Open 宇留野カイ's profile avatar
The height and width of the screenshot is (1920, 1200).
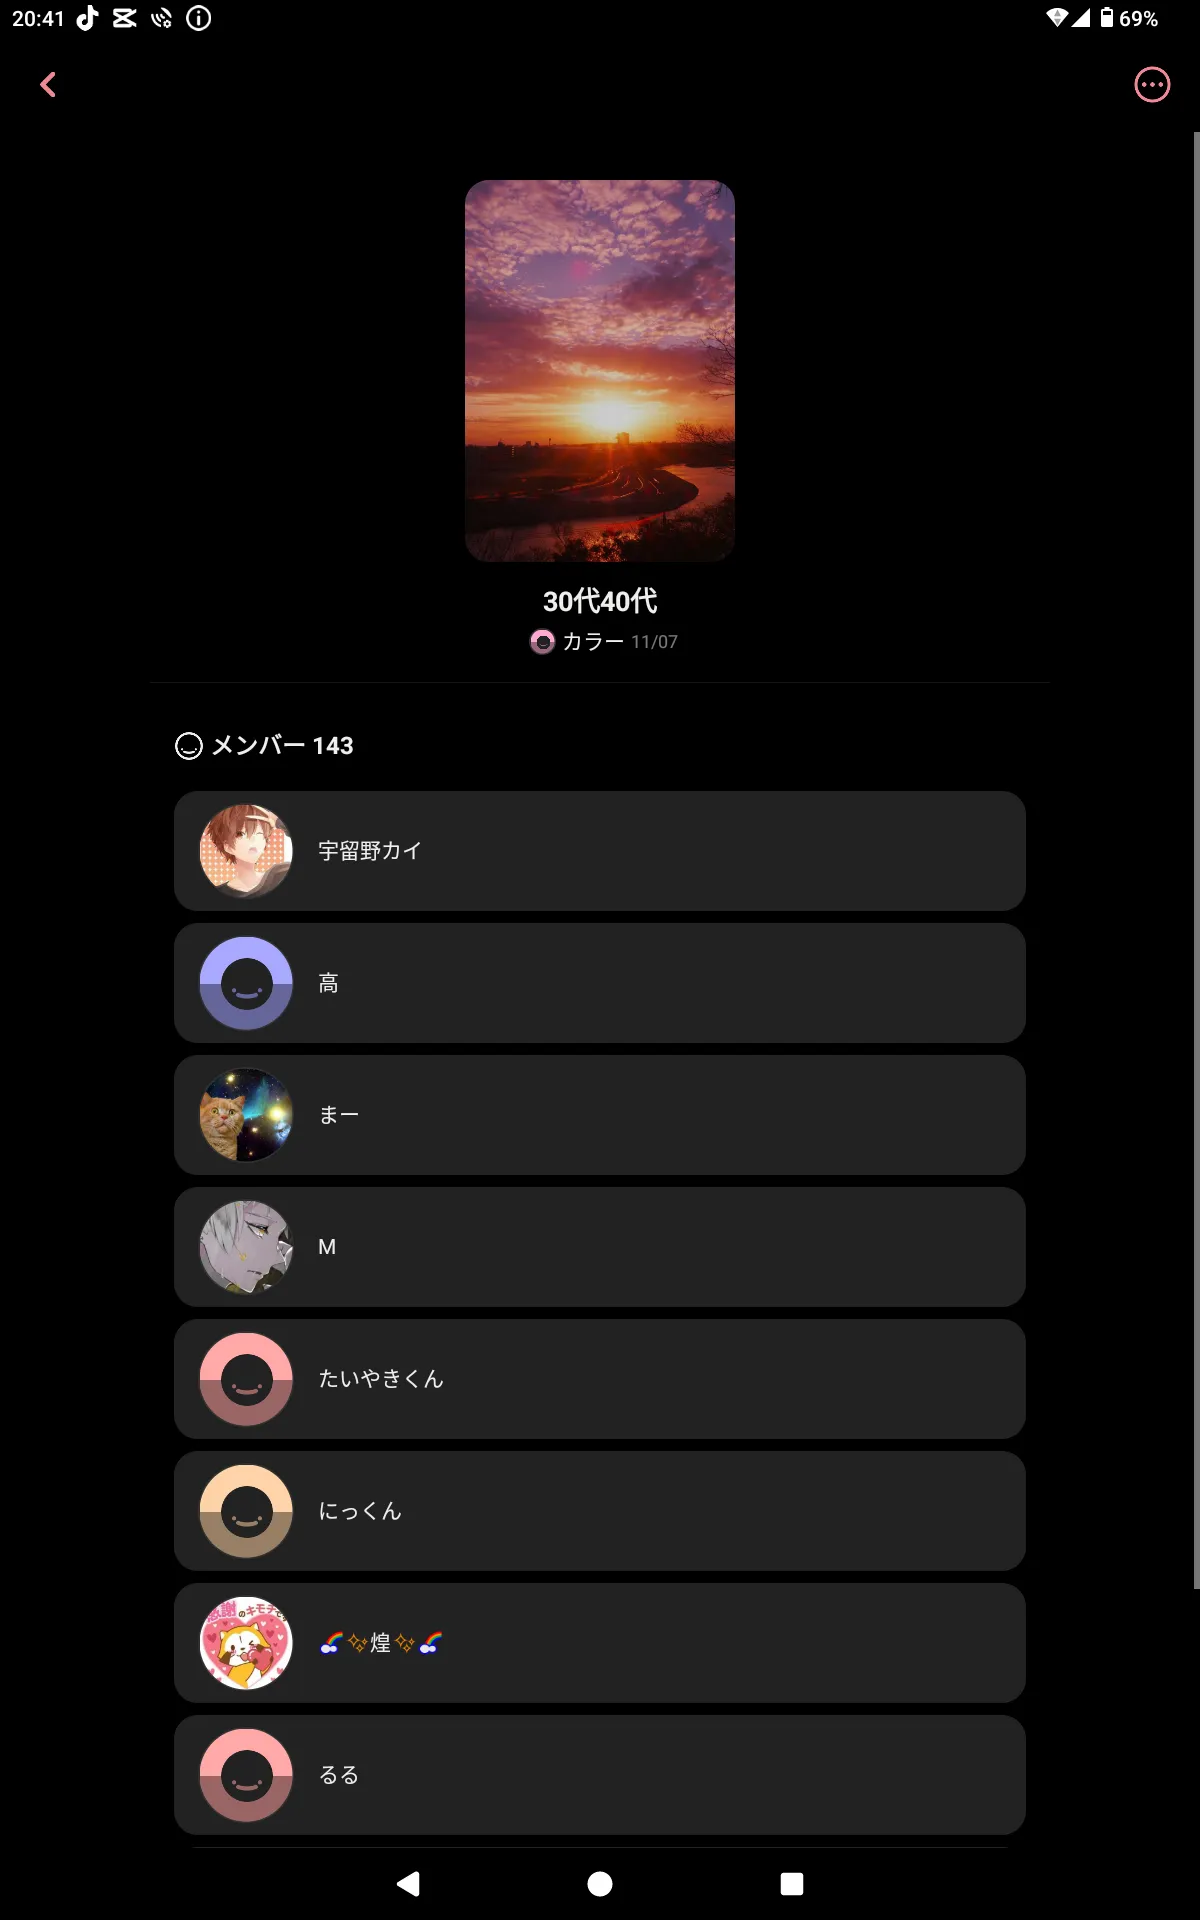click(246, 851)
